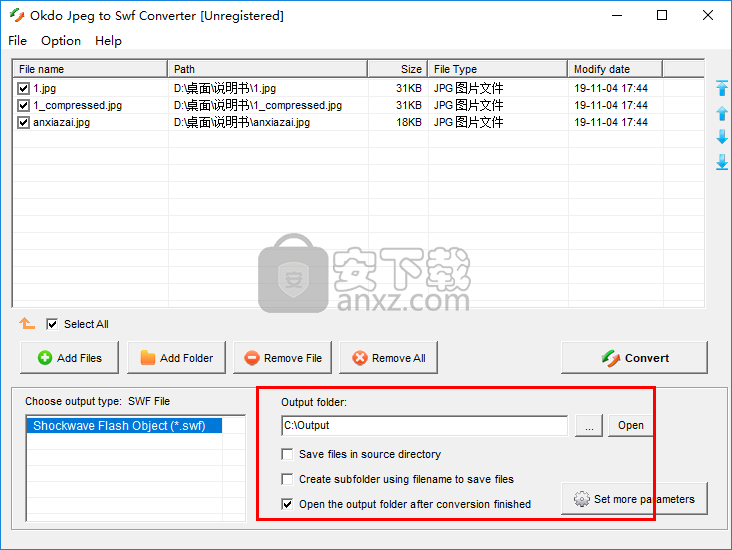Select path cell of 1_compressed.jpg row
Image resolution: width=732 pixels, height=550 pixels.
(x=258, y=106)
